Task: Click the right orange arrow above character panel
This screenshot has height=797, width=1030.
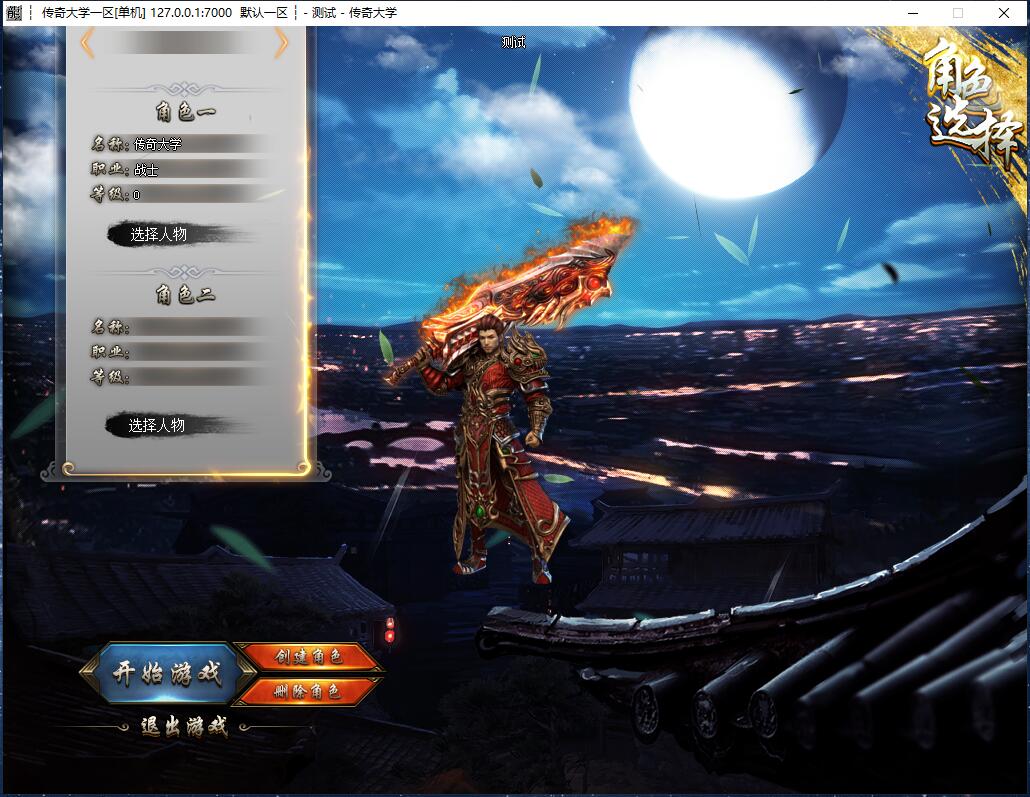Action: tap(281, 44)
